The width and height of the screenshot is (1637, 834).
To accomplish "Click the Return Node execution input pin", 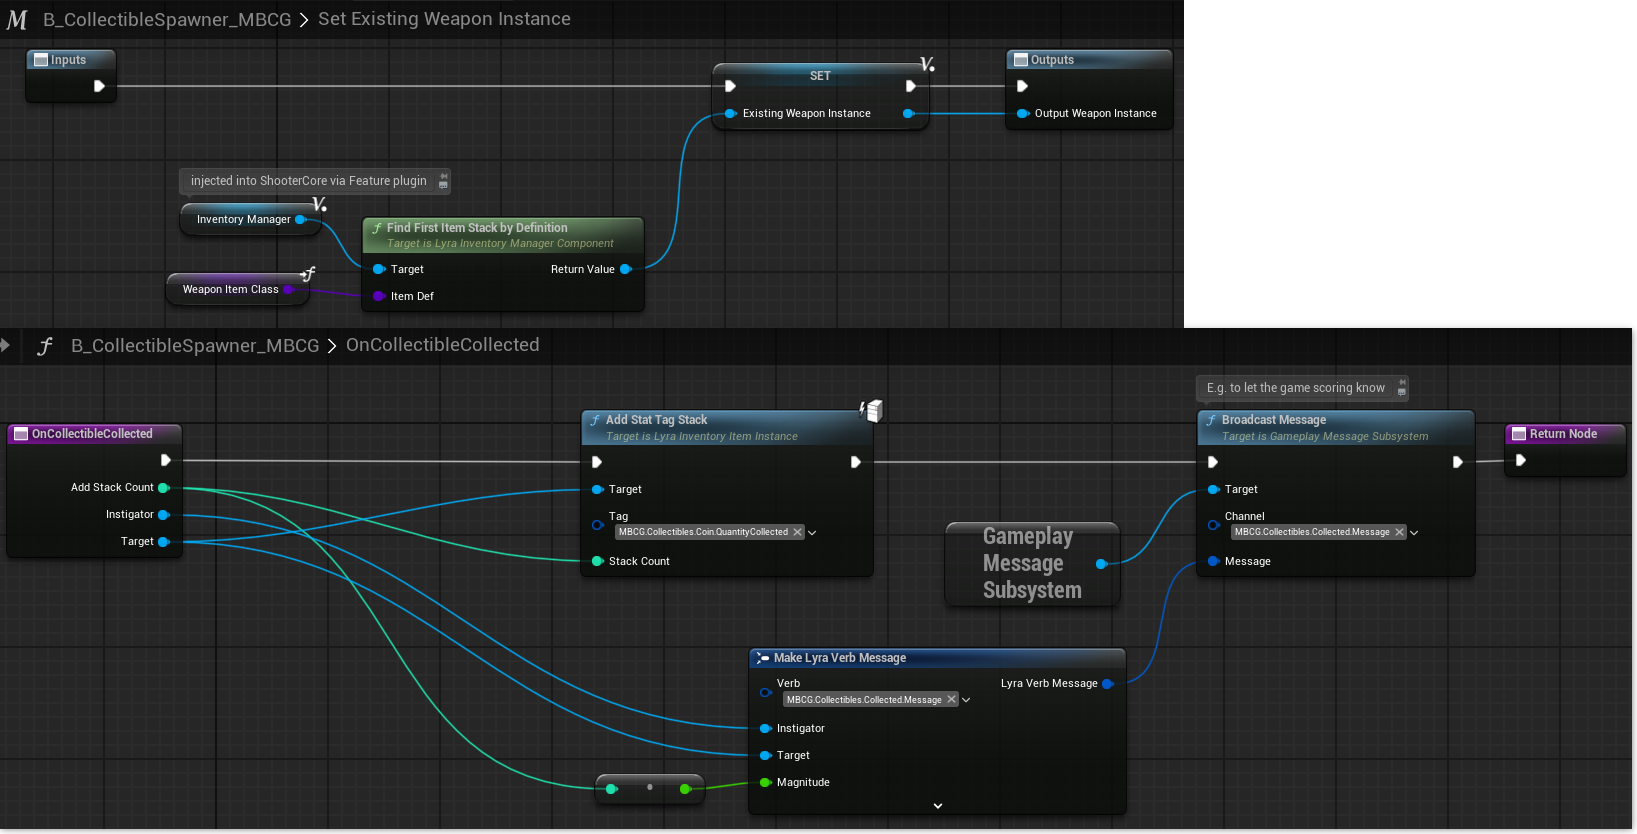I will tap(1520, 461).
